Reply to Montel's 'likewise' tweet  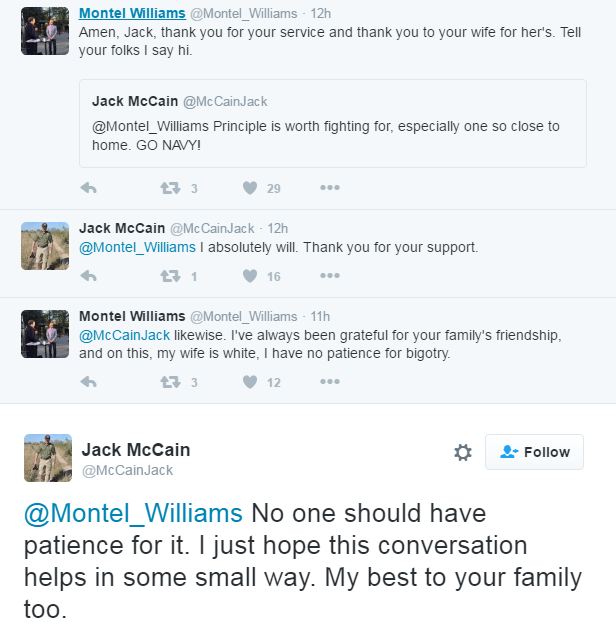[88, 381]
